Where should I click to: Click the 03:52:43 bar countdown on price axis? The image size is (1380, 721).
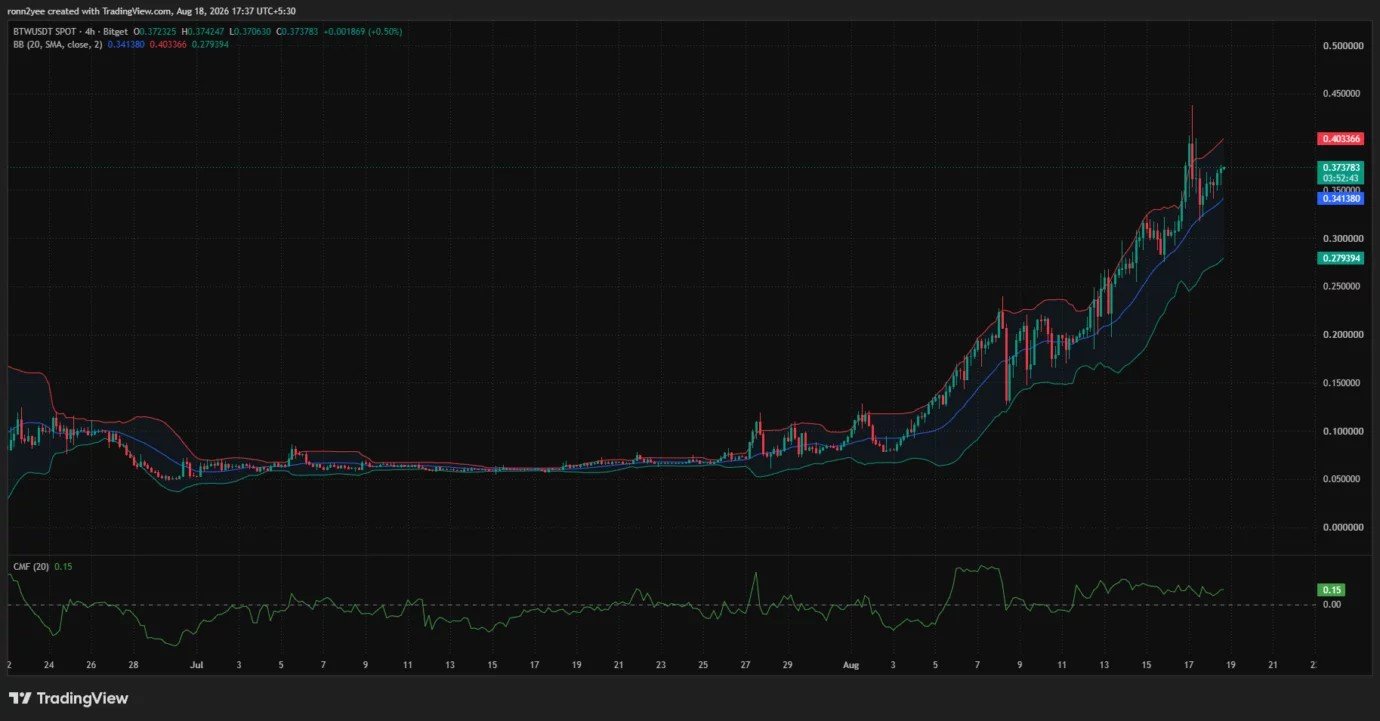(x=1342, y=178)
